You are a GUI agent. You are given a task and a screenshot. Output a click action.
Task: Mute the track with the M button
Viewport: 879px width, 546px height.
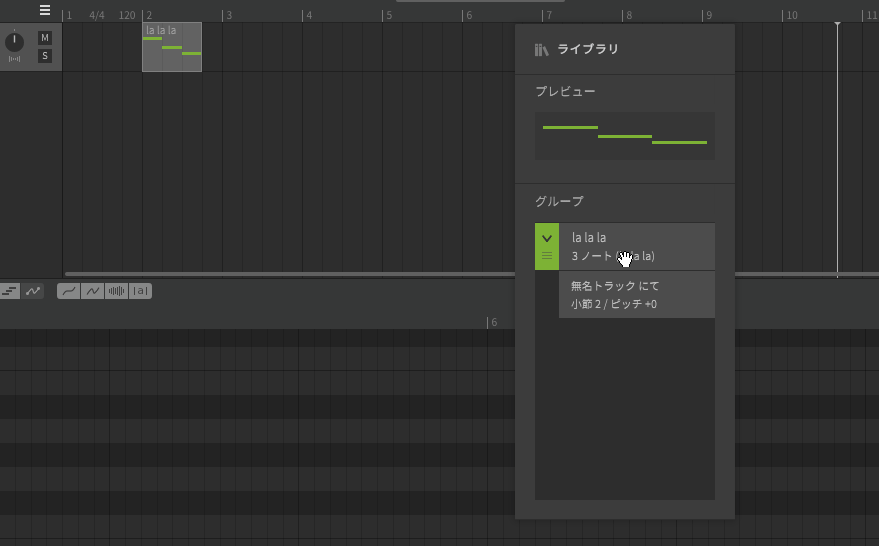click(x=44, y=38)
